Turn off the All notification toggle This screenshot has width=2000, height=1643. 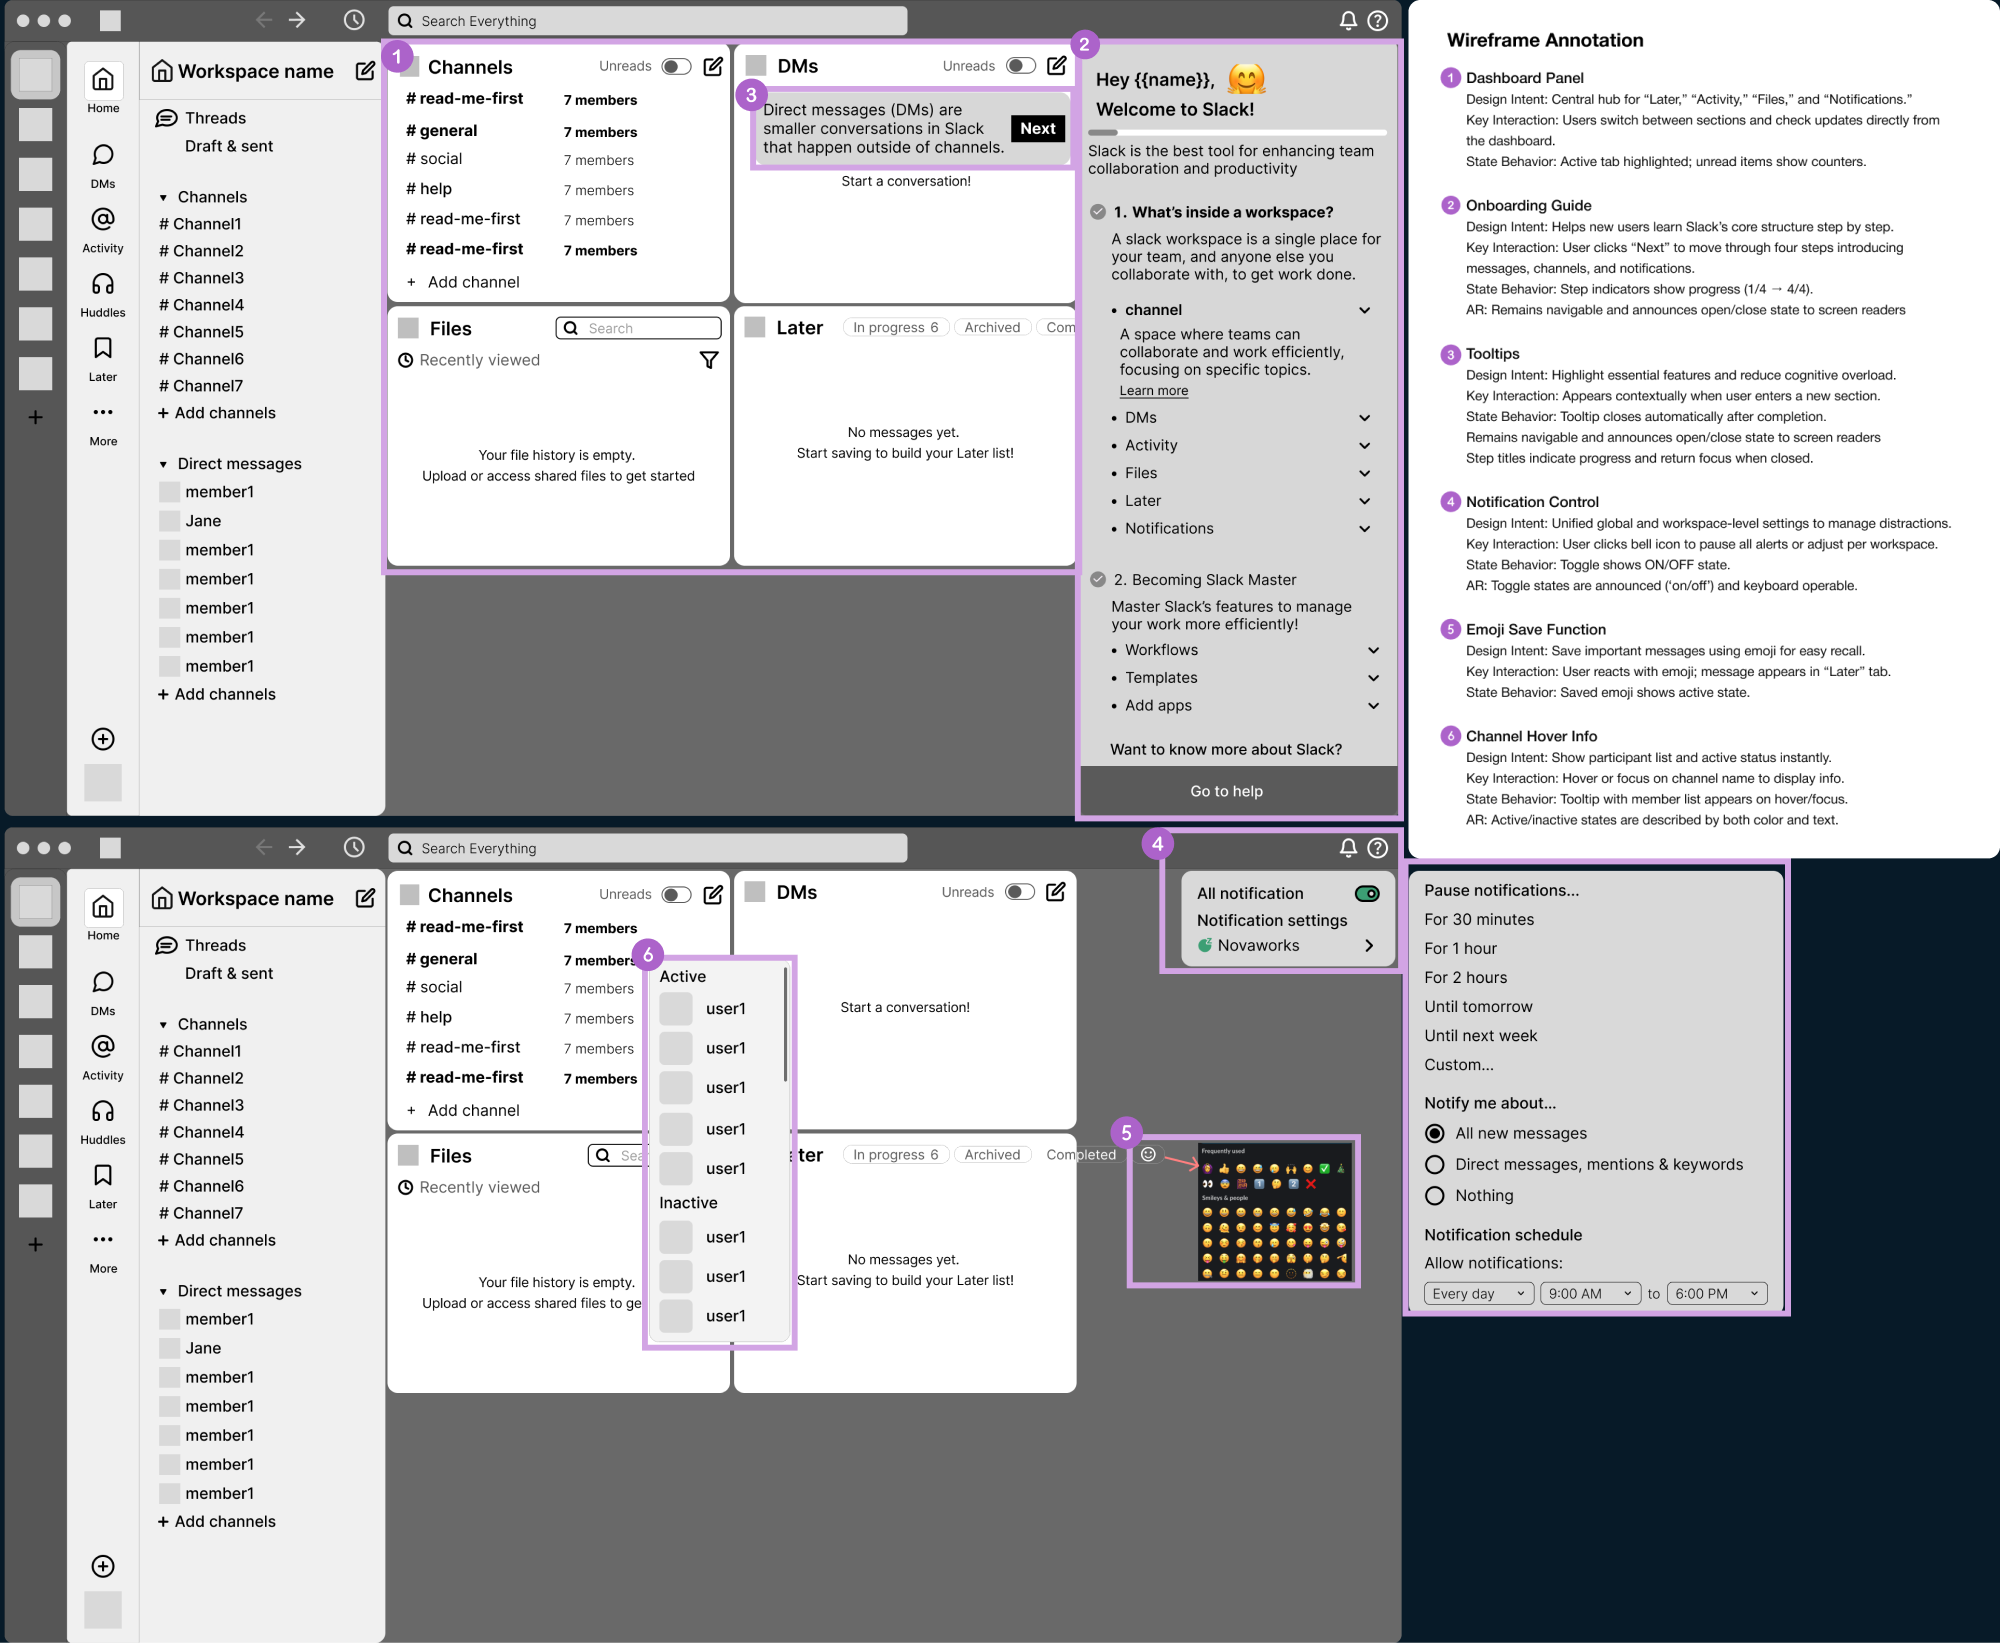[x=1367, y=893]
